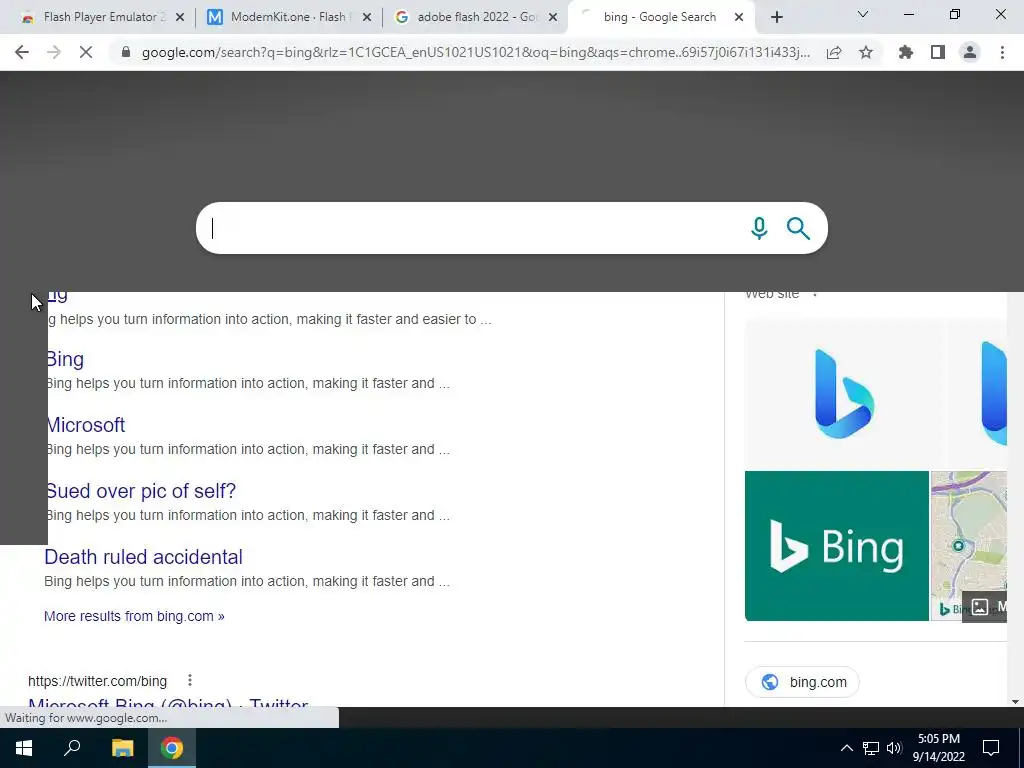The width and height of the screenshot is (1024, 768).
Task: Close the ModernKit.one tab
Action: point(367,18)
